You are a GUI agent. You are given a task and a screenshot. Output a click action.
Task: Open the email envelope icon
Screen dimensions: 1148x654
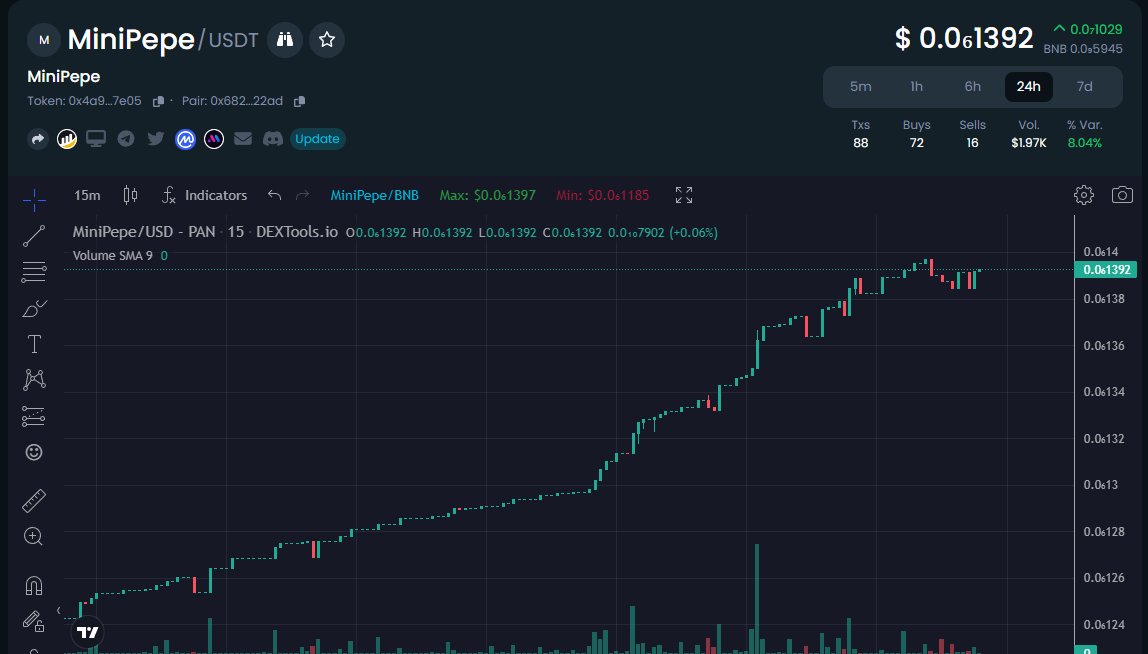243,138
